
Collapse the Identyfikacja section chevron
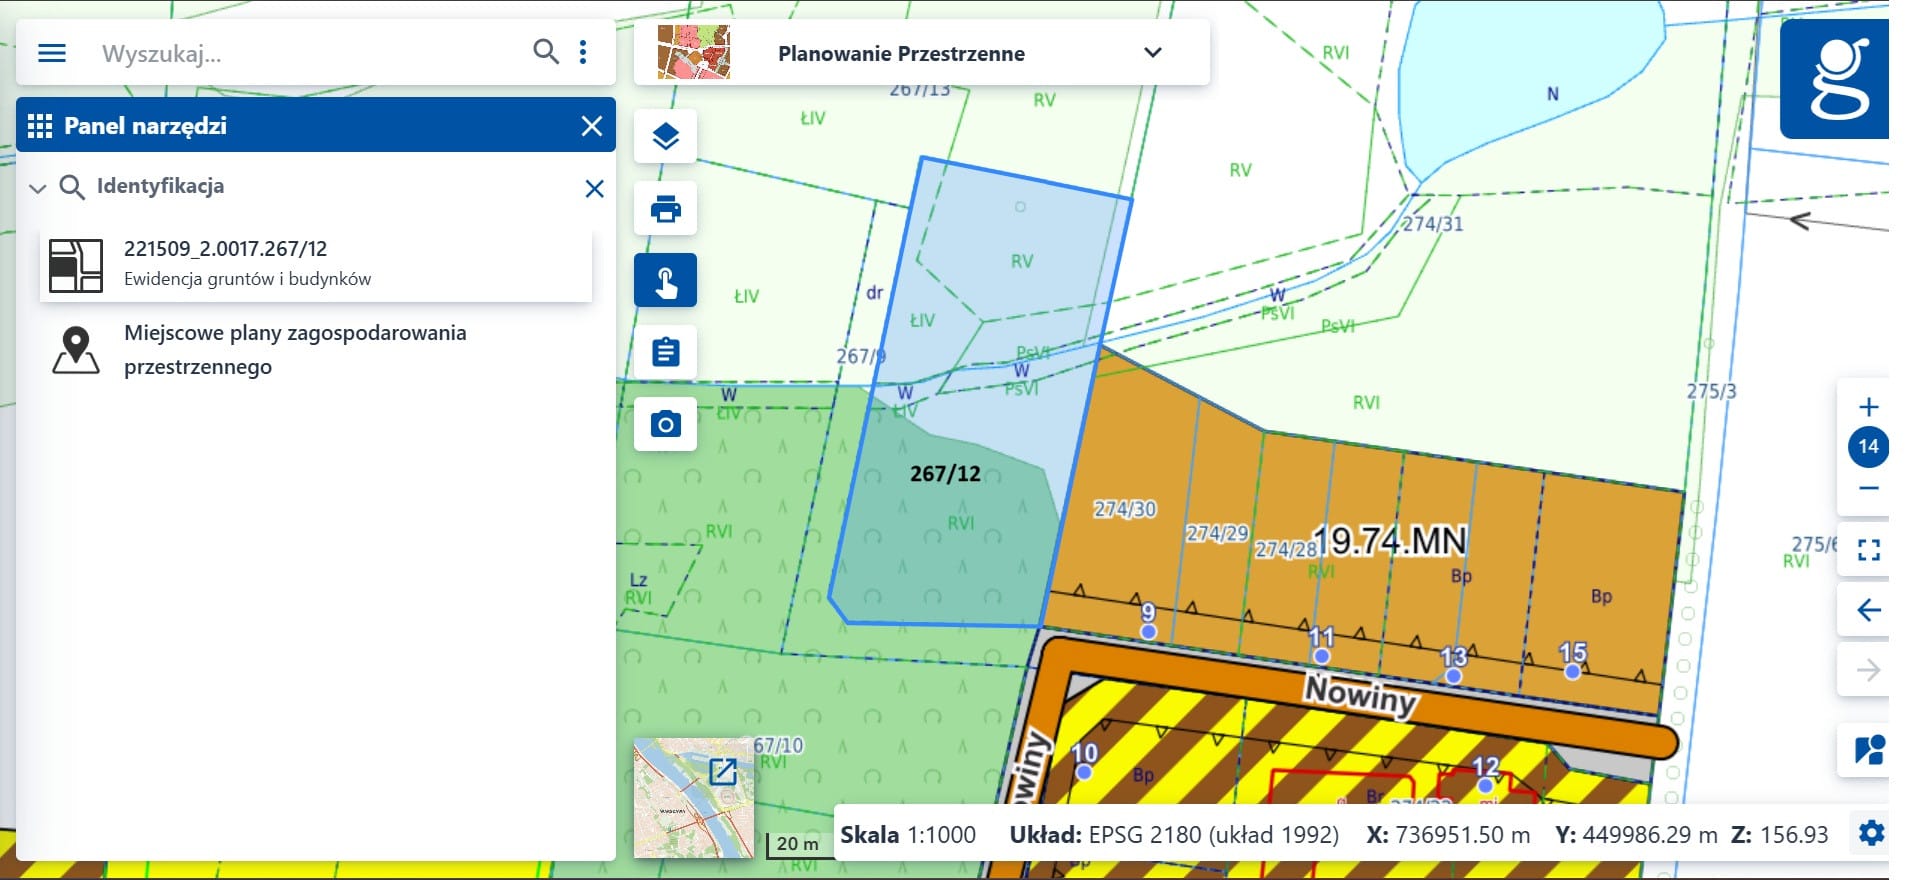click(38, 188)
